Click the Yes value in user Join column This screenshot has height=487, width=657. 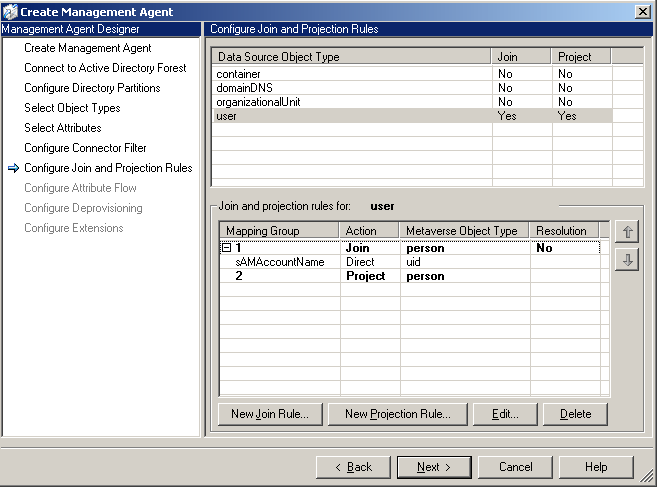(x=507, y=116)
